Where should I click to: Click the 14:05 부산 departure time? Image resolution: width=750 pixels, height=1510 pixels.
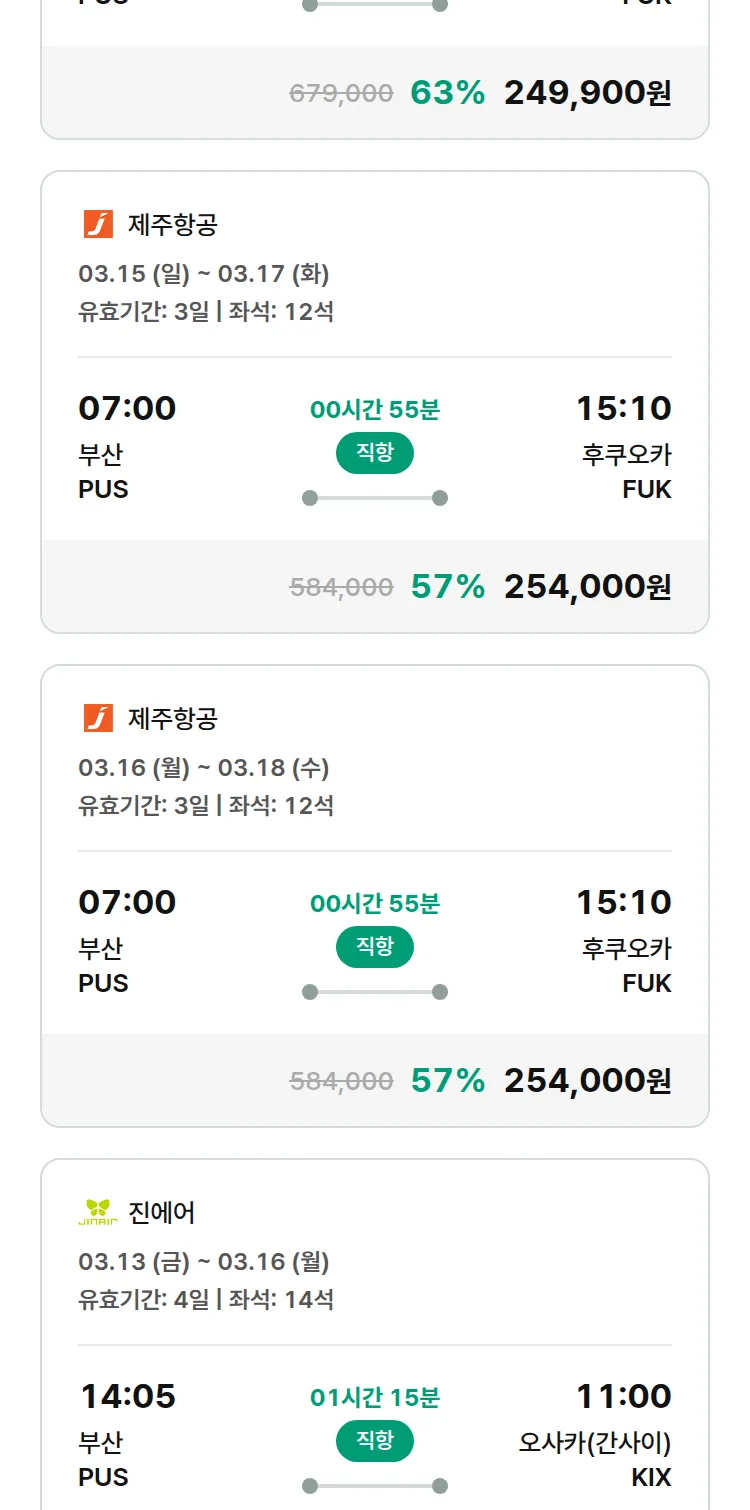tap(127, 1397)
